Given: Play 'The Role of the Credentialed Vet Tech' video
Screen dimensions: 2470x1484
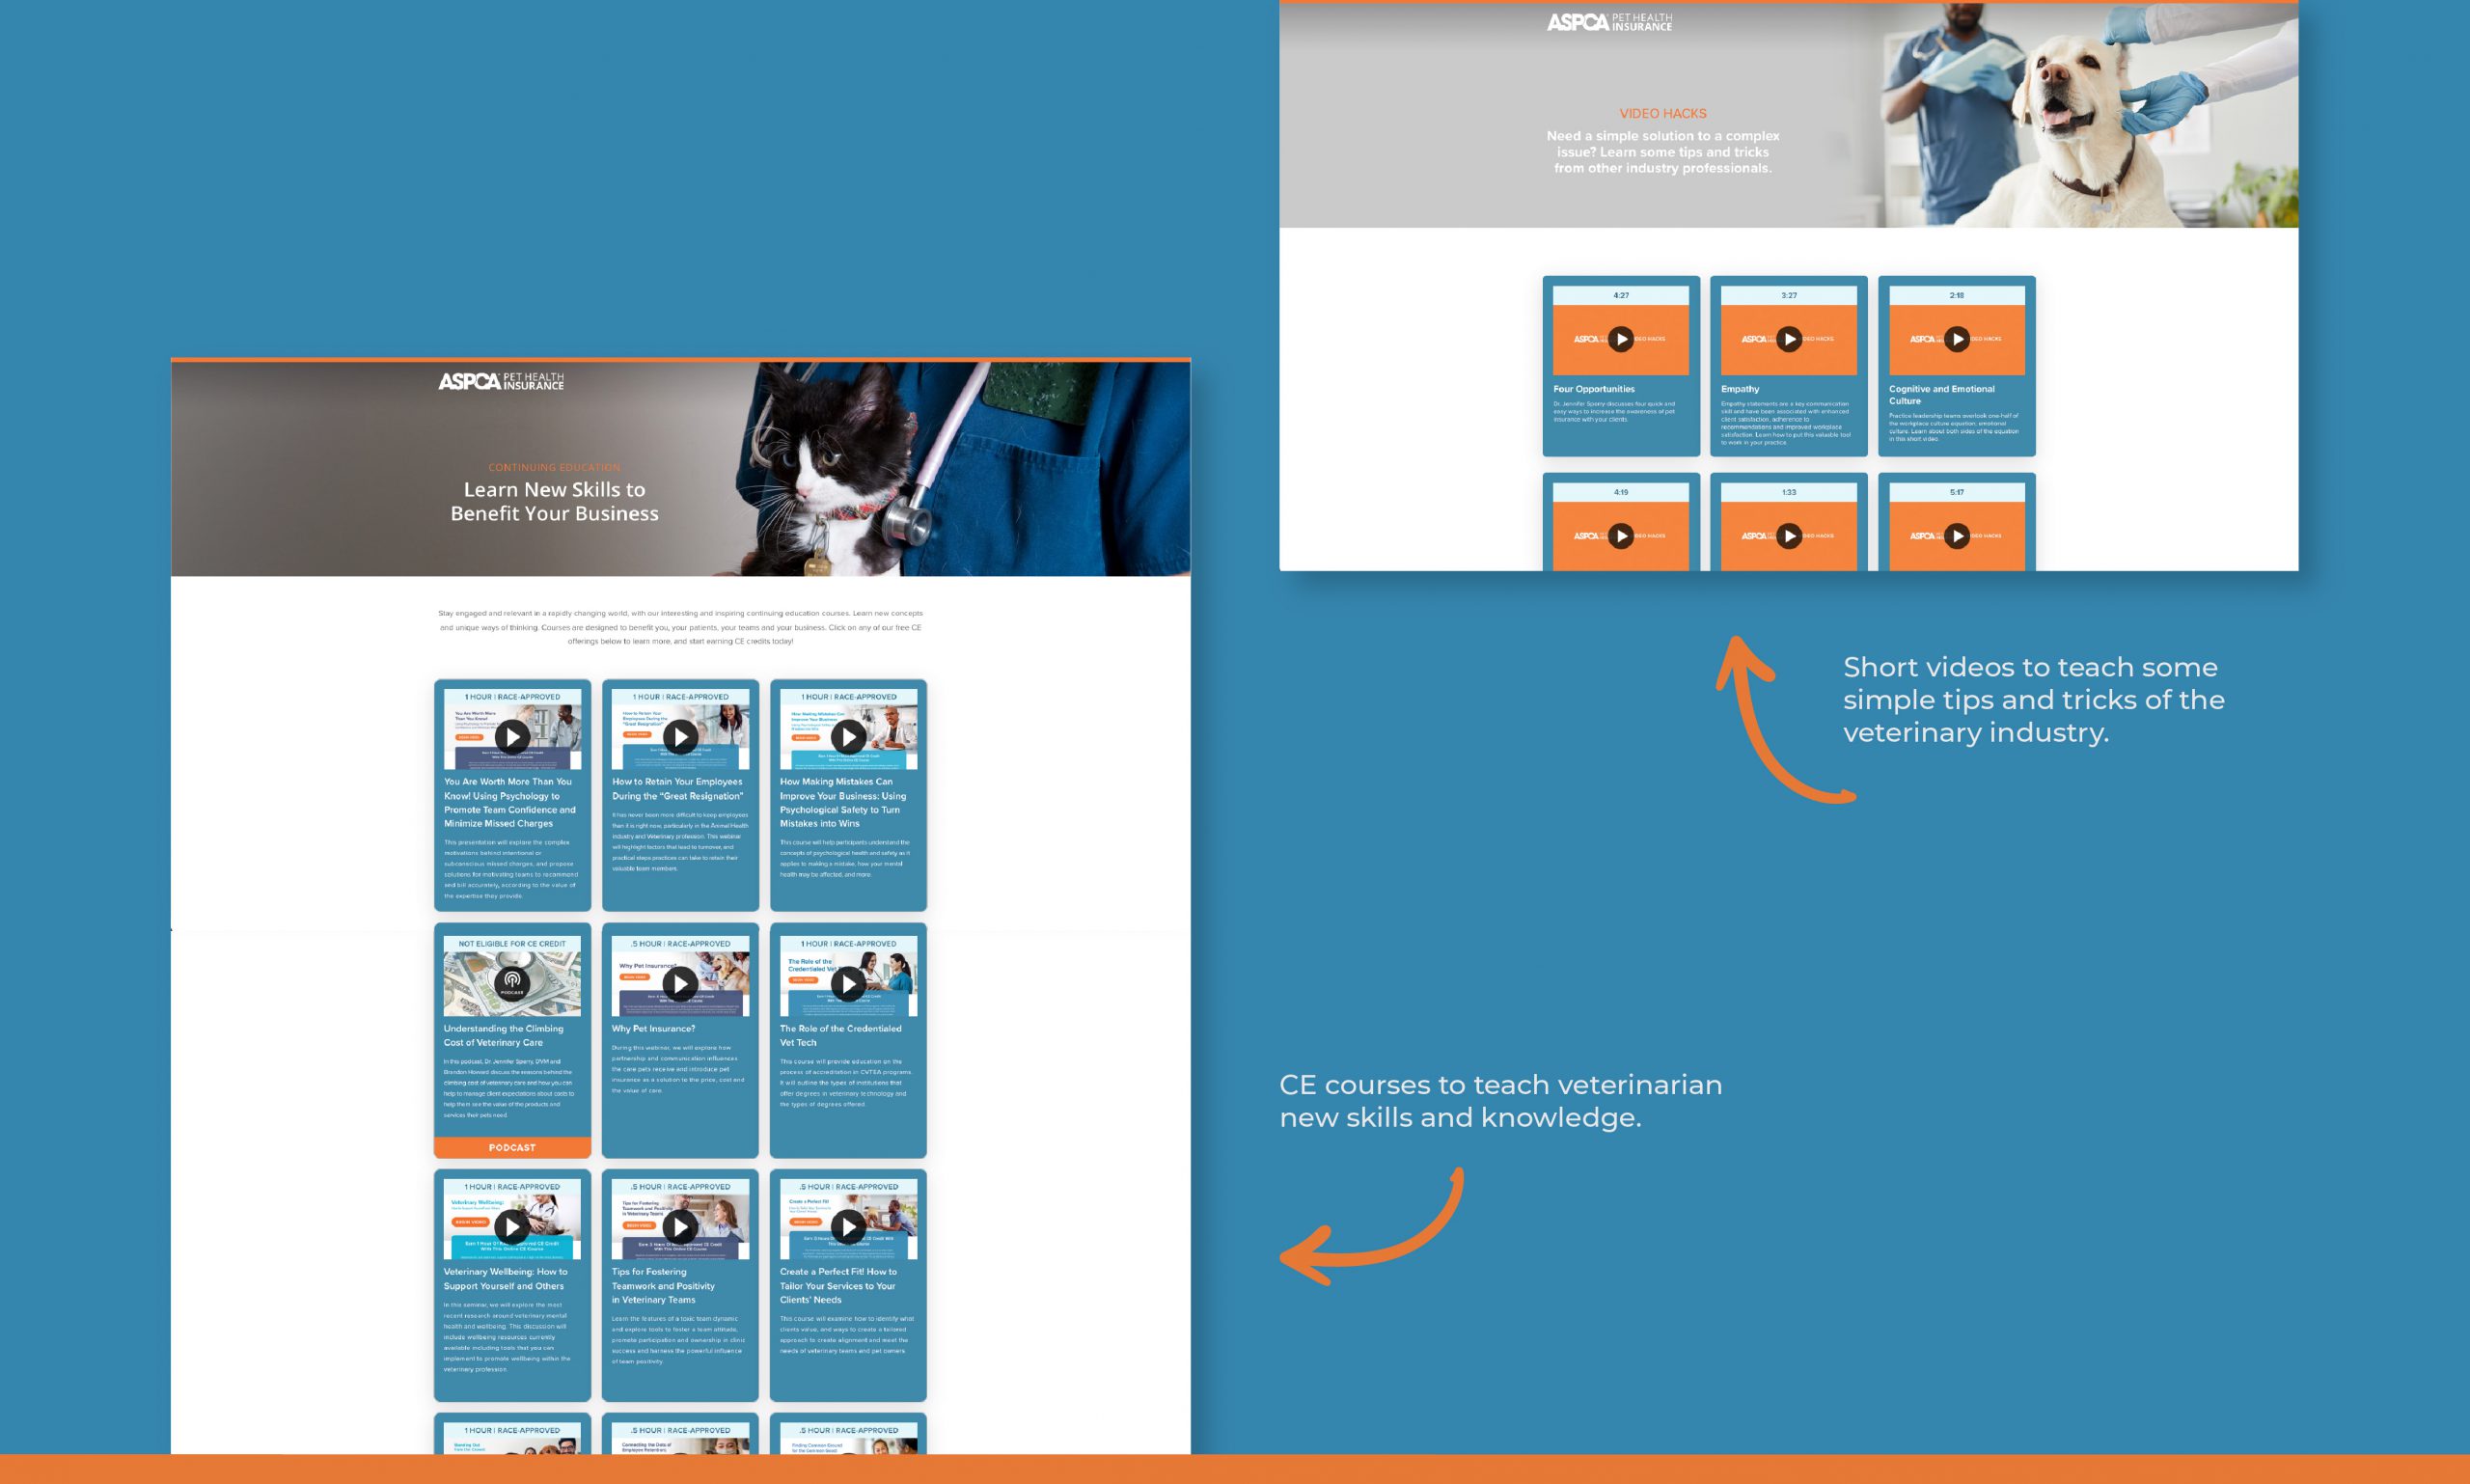Looking at the screenshot, I should coord(848,983).
